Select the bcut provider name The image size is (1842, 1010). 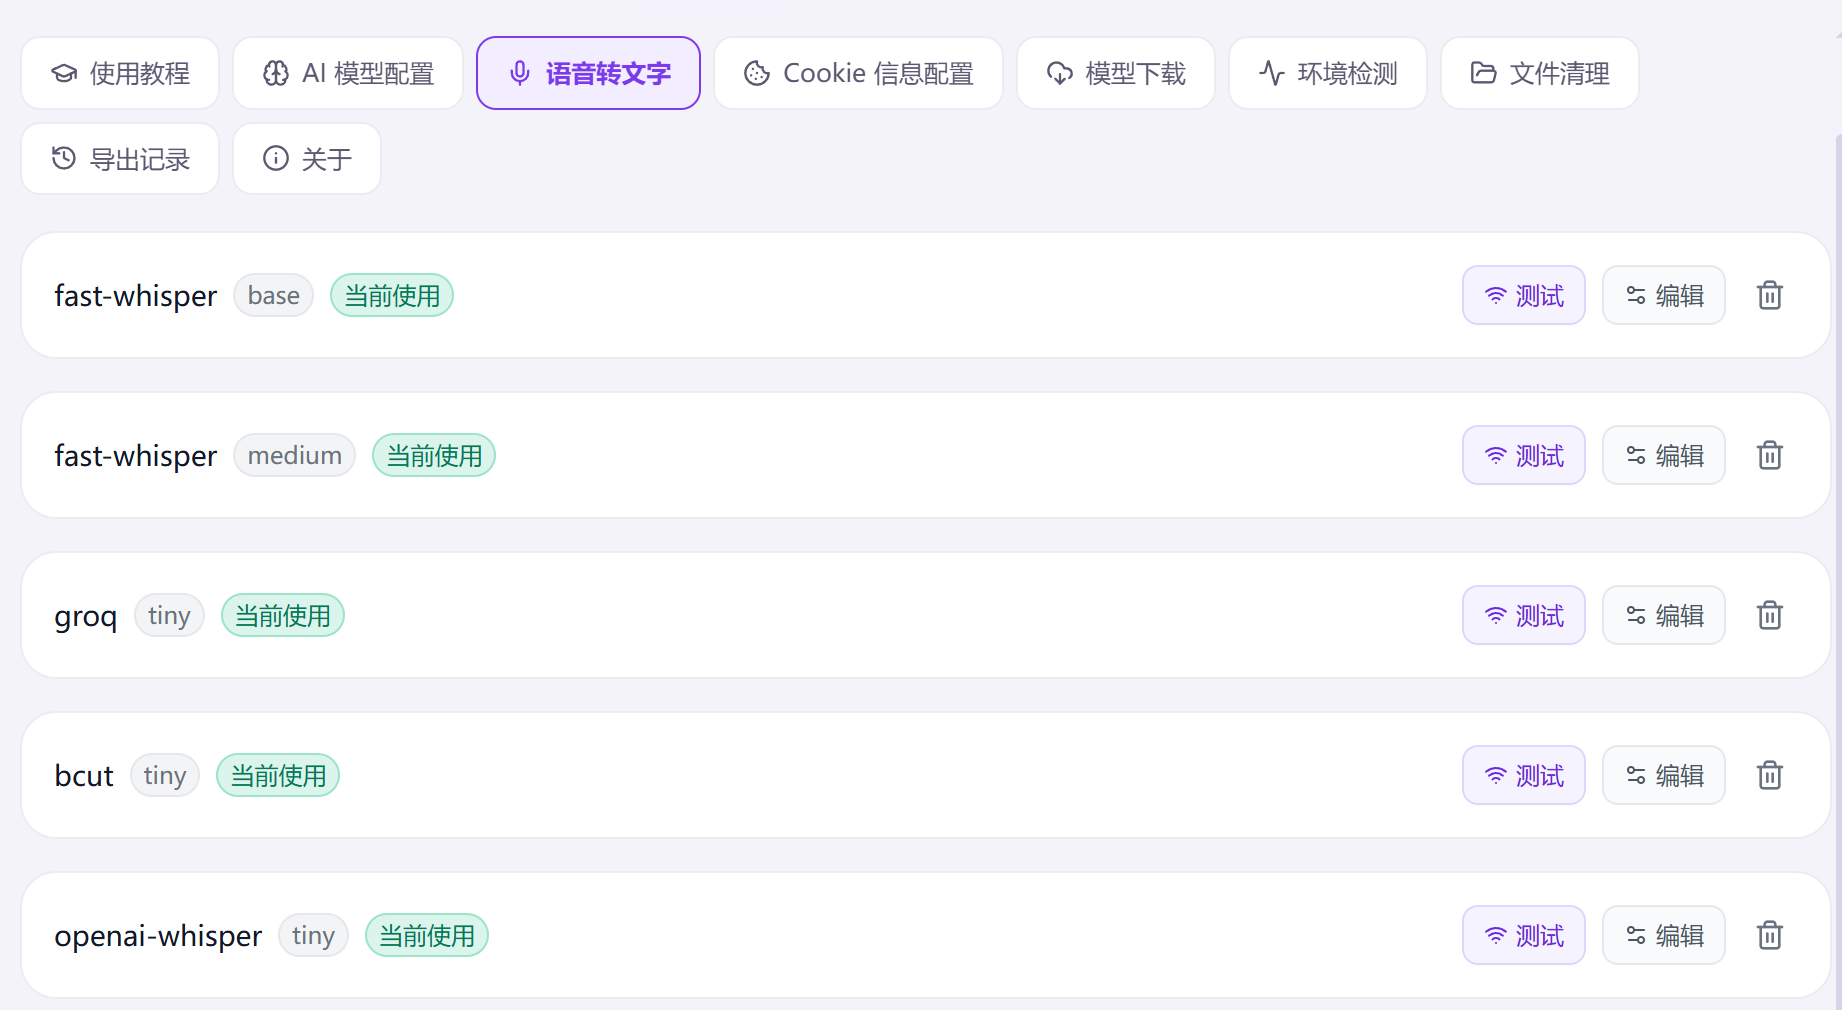tap(84, 775)
